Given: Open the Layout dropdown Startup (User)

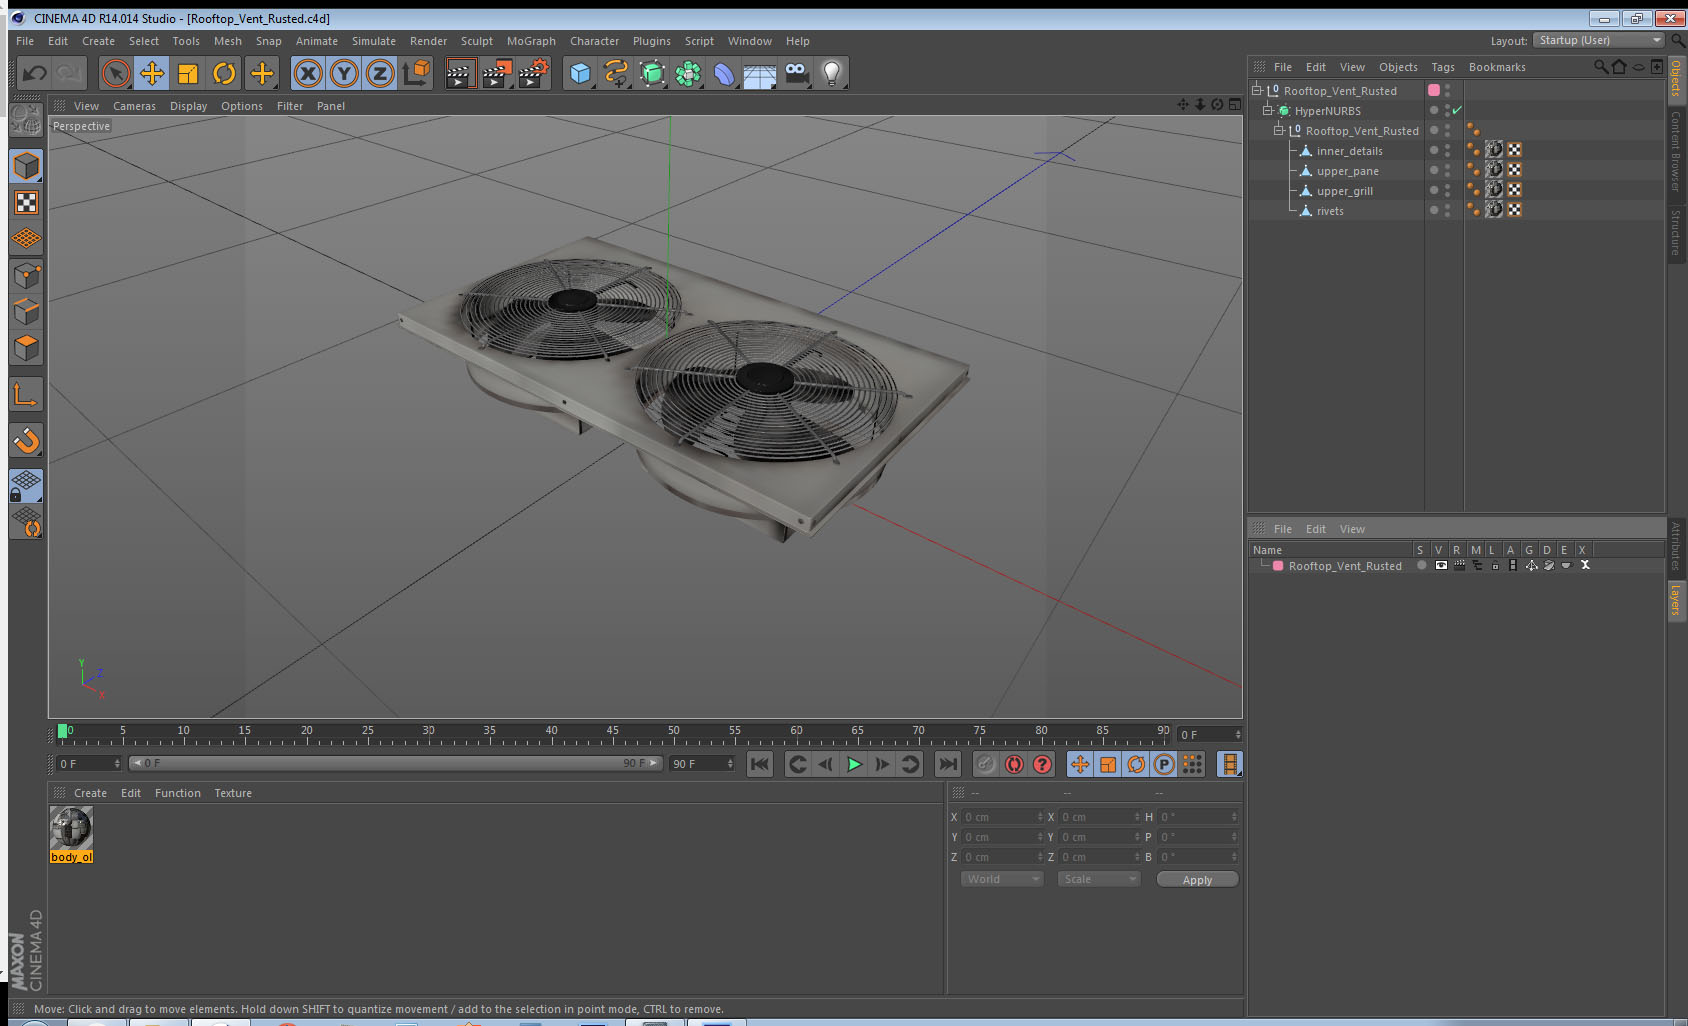Looking at the screenshot, I should coord(1599,40).
